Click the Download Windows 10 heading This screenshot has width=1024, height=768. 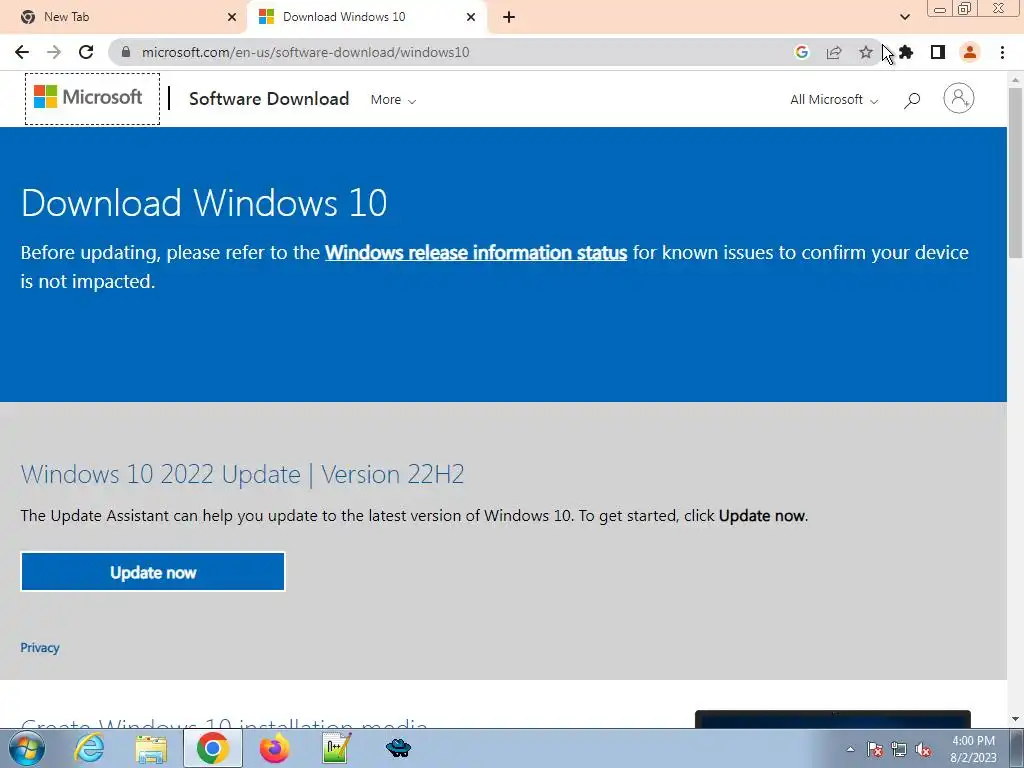pyautogui.click(x=204, y=202)
